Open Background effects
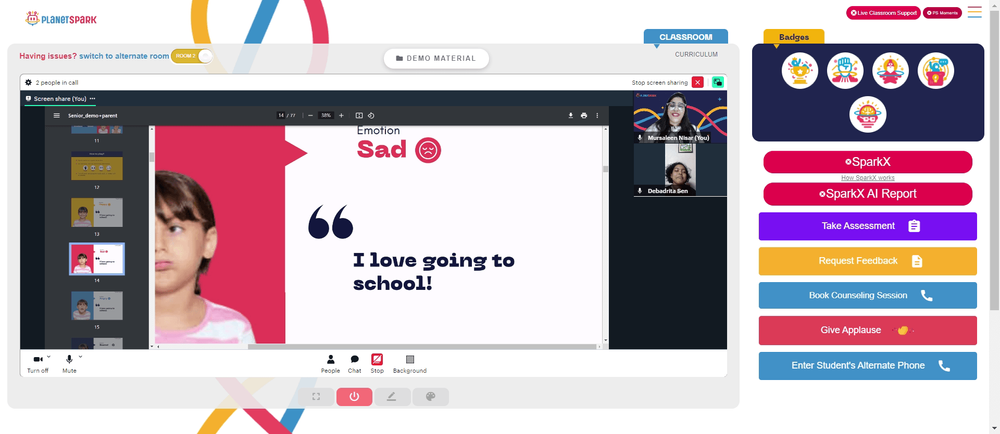Image resolution: width=1000 pixels, height=434 pixels. click(x=409, y=363)
